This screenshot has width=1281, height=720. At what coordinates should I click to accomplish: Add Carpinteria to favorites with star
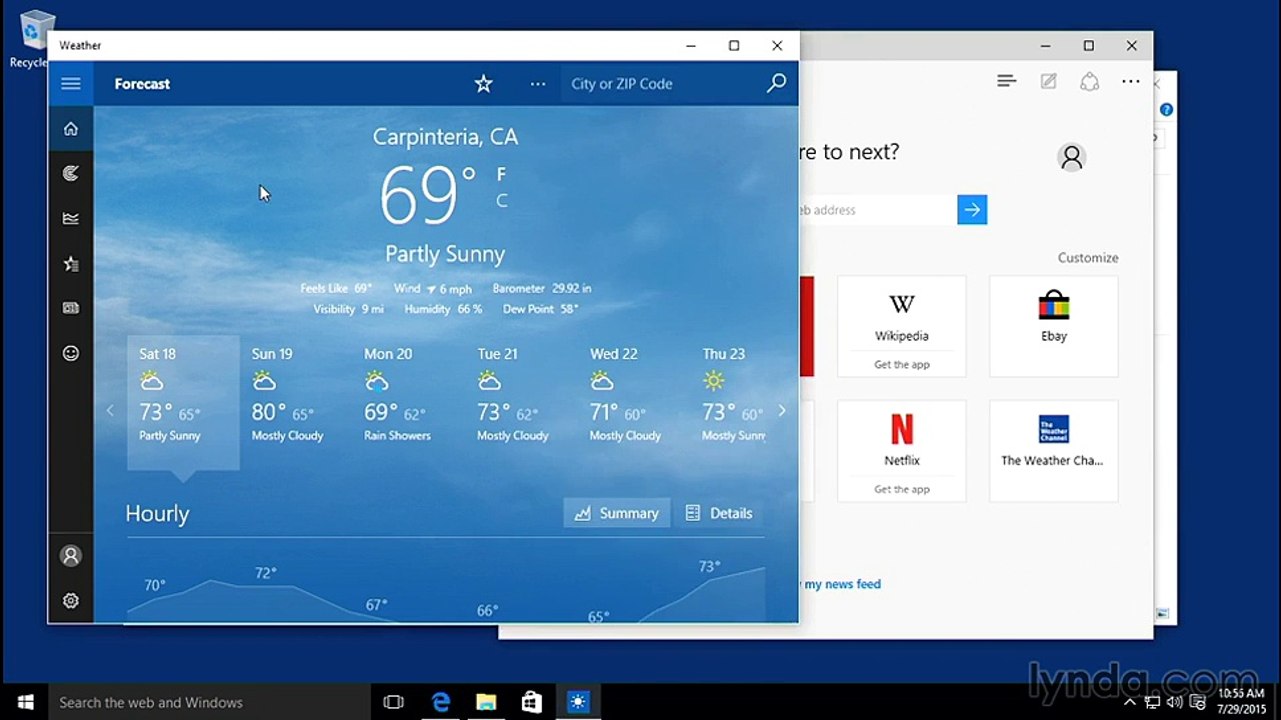click(x=484, y=84)
